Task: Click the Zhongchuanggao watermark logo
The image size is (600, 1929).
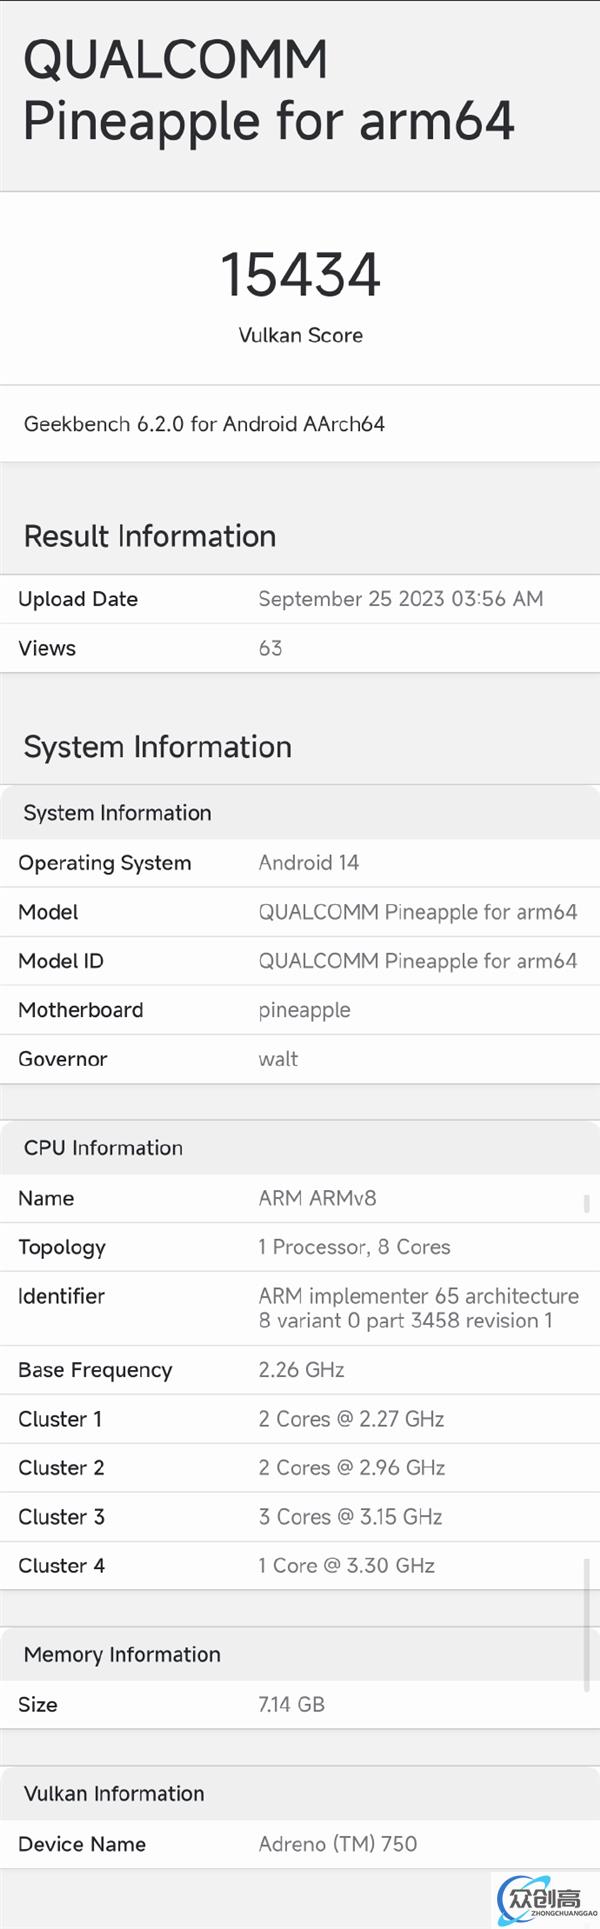Action: coord(546,1897)
